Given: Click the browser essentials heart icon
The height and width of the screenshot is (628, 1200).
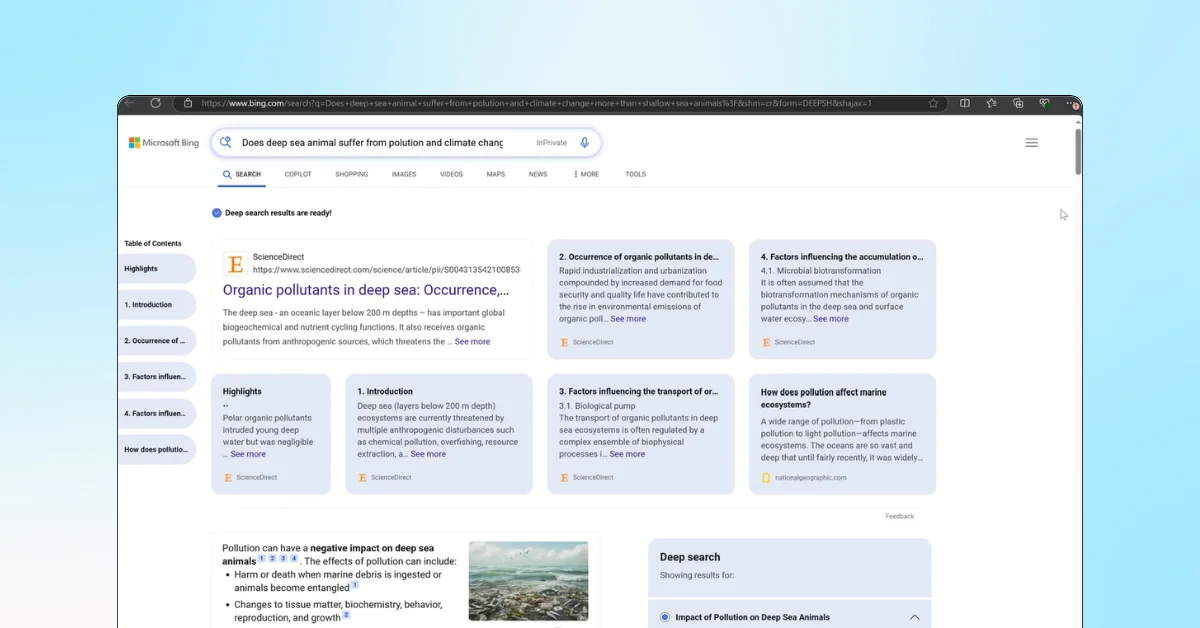Looking at the screenshot, I should (1044, 103).
